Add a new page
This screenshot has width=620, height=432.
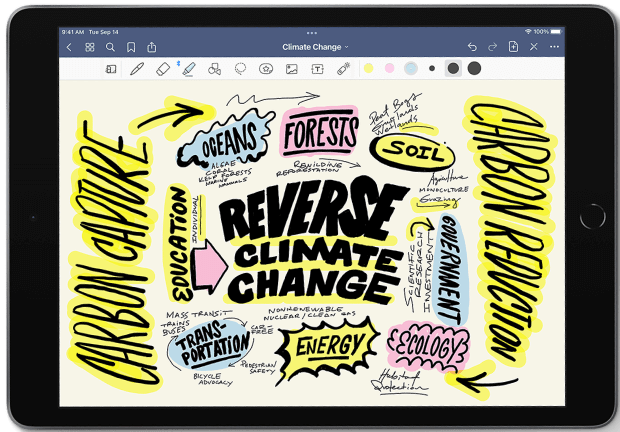point(513,47)
